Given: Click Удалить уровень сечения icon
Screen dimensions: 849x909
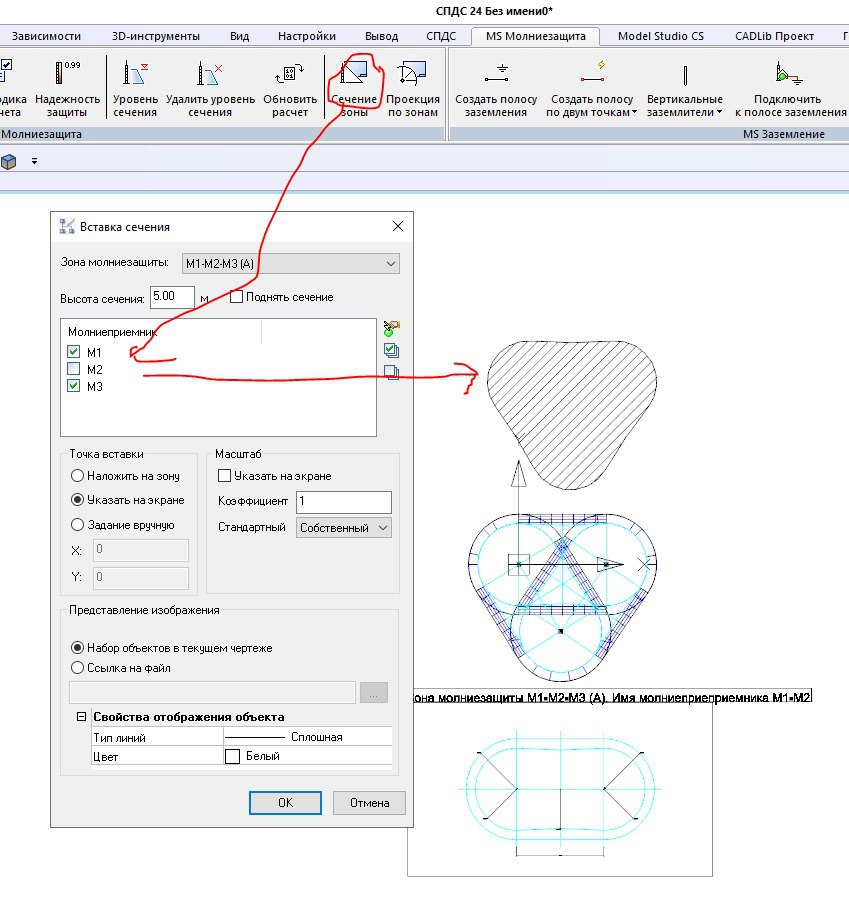Looking at the screenshot, I should (210, 75).
